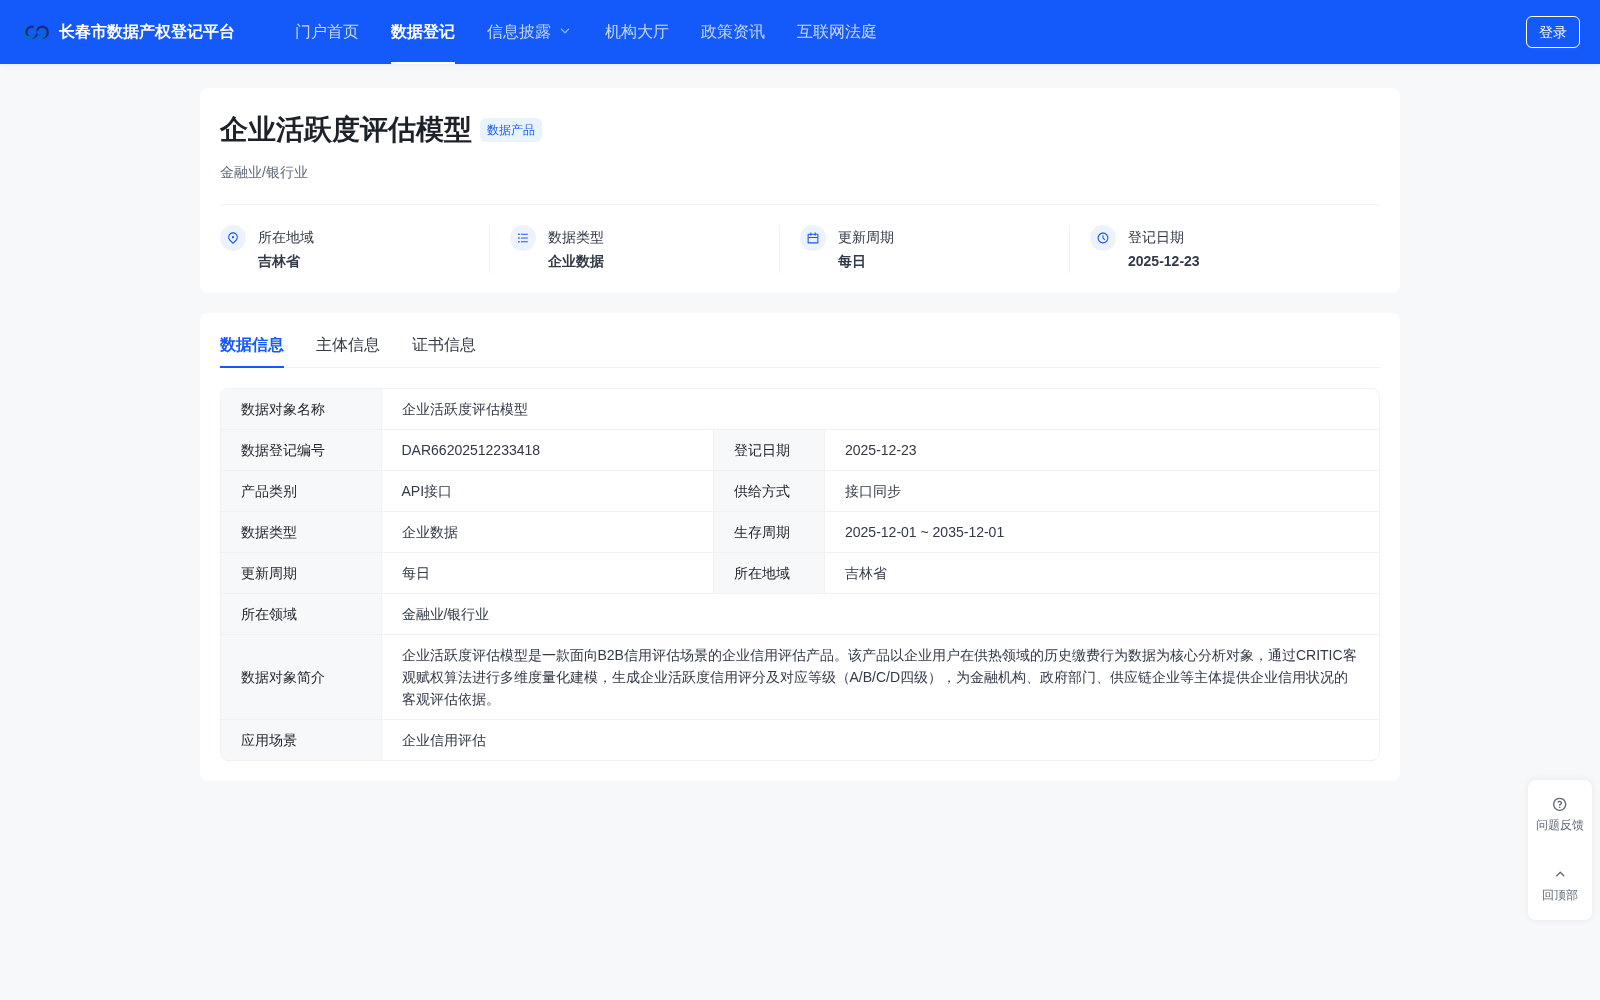Click the 每日 value in summary bar

[852, 261]
